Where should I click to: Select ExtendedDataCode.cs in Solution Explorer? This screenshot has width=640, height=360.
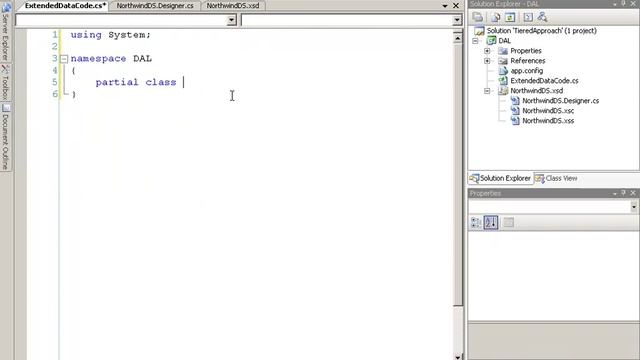[x=544, y=81]
